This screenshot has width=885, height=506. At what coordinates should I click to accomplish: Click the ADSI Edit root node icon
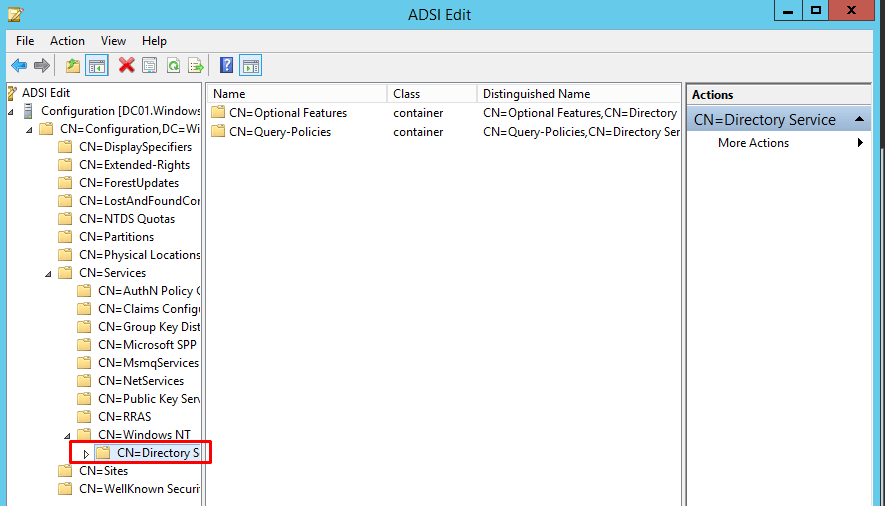pos(12,93)
